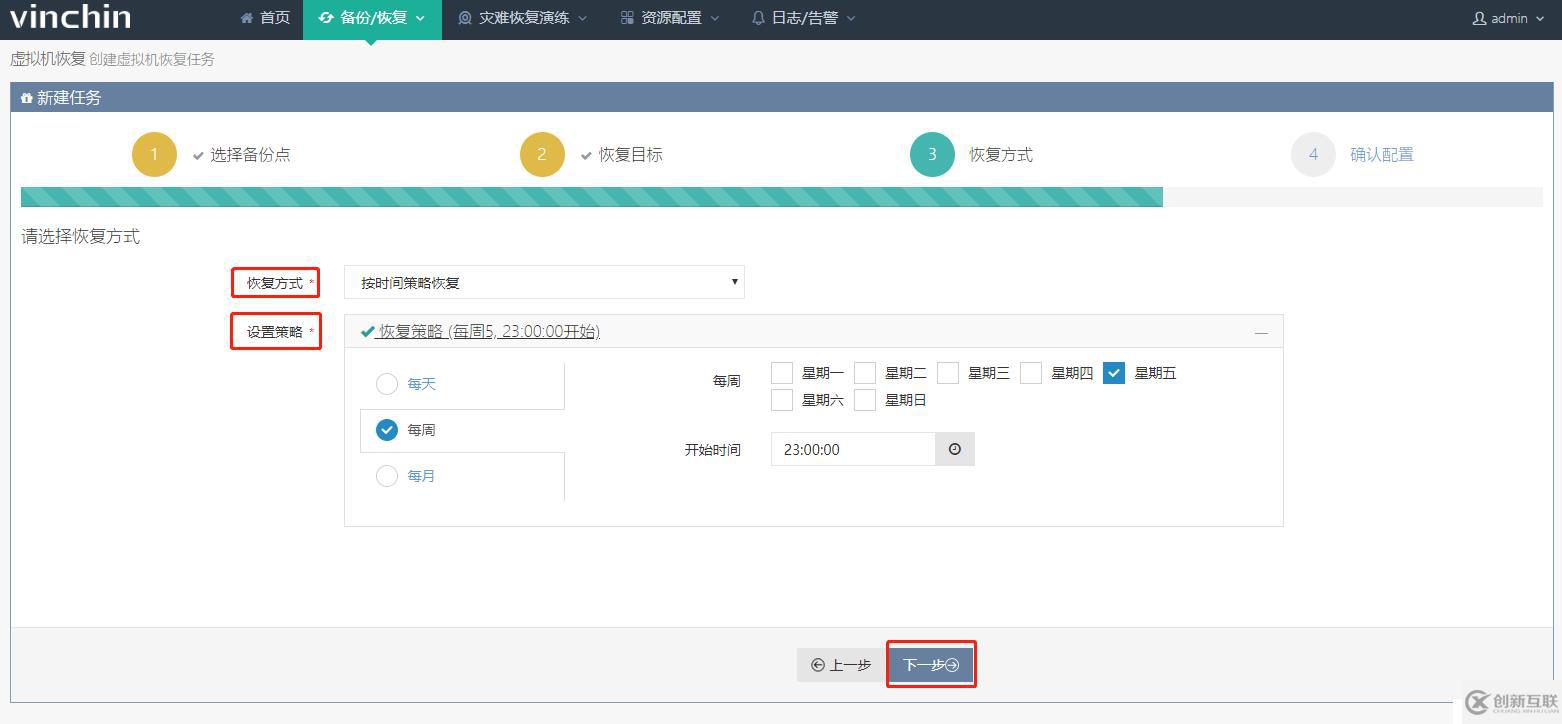Screen dimensions: 1562x724
Task: Click the bell icon beside 日志/告警
Action: click(758, 17)
